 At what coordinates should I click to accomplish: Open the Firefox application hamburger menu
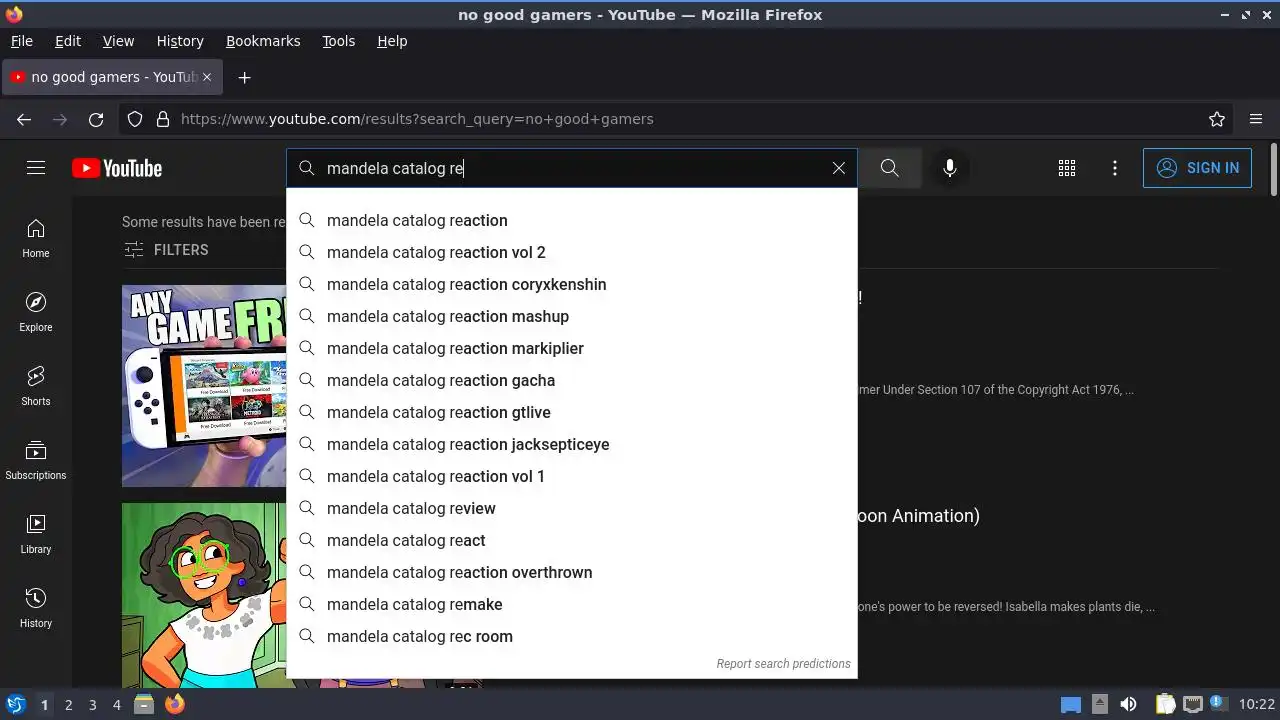tap(1256, 119)
